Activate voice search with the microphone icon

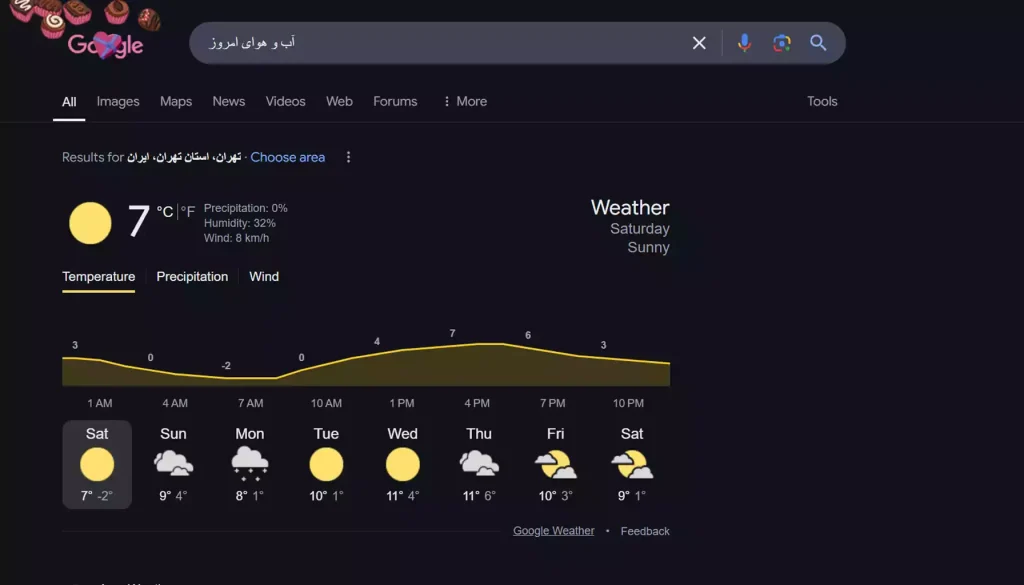tap(744, 42)
